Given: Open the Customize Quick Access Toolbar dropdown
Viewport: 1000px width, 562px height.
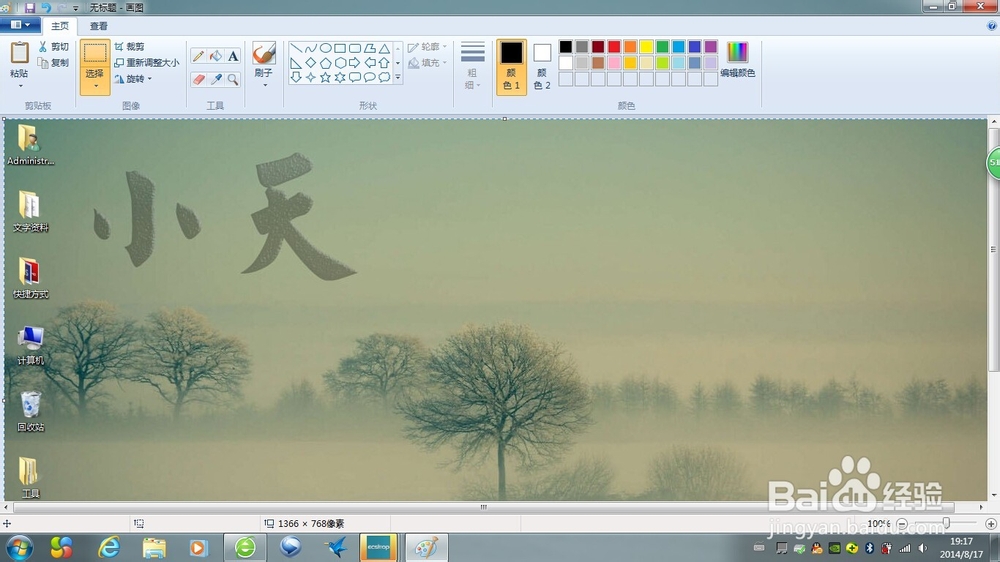Looking at the screenshot, I should click(76, 8).
